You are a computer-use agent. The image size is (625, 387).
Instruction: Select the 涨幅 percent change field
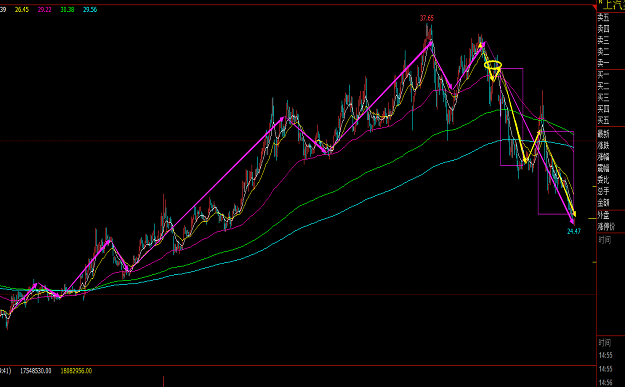(603, 157)
